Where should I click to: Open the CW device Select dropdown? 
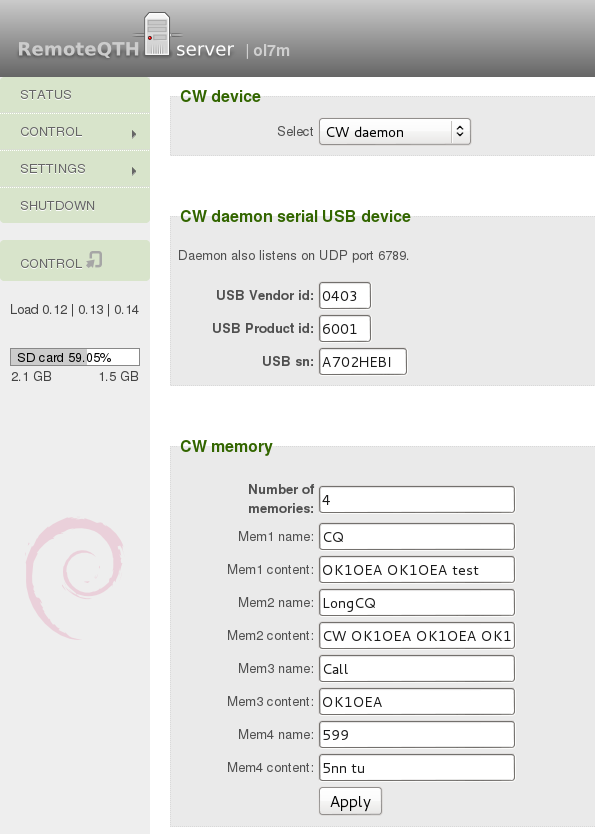(x=395, y=132)
